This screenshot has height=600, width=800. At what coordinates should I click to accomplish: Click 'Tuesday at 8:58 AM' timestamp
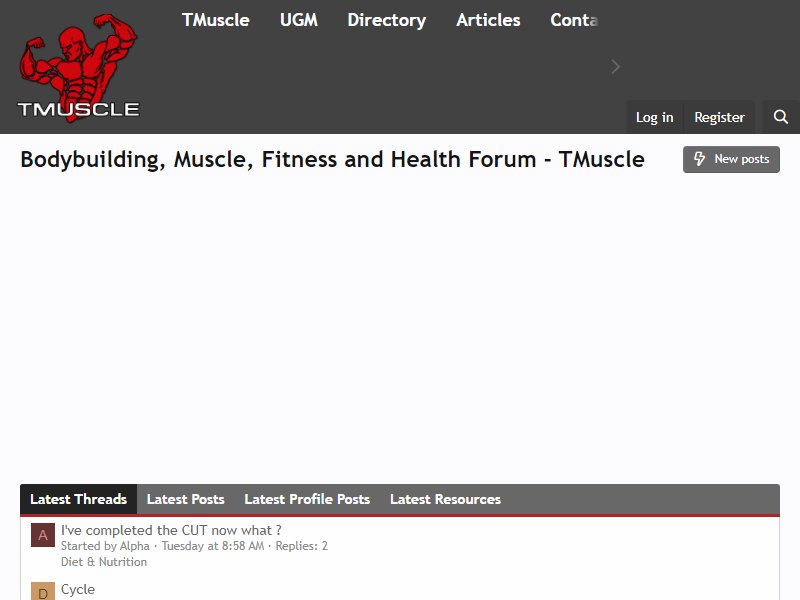(x=213, y=546)
